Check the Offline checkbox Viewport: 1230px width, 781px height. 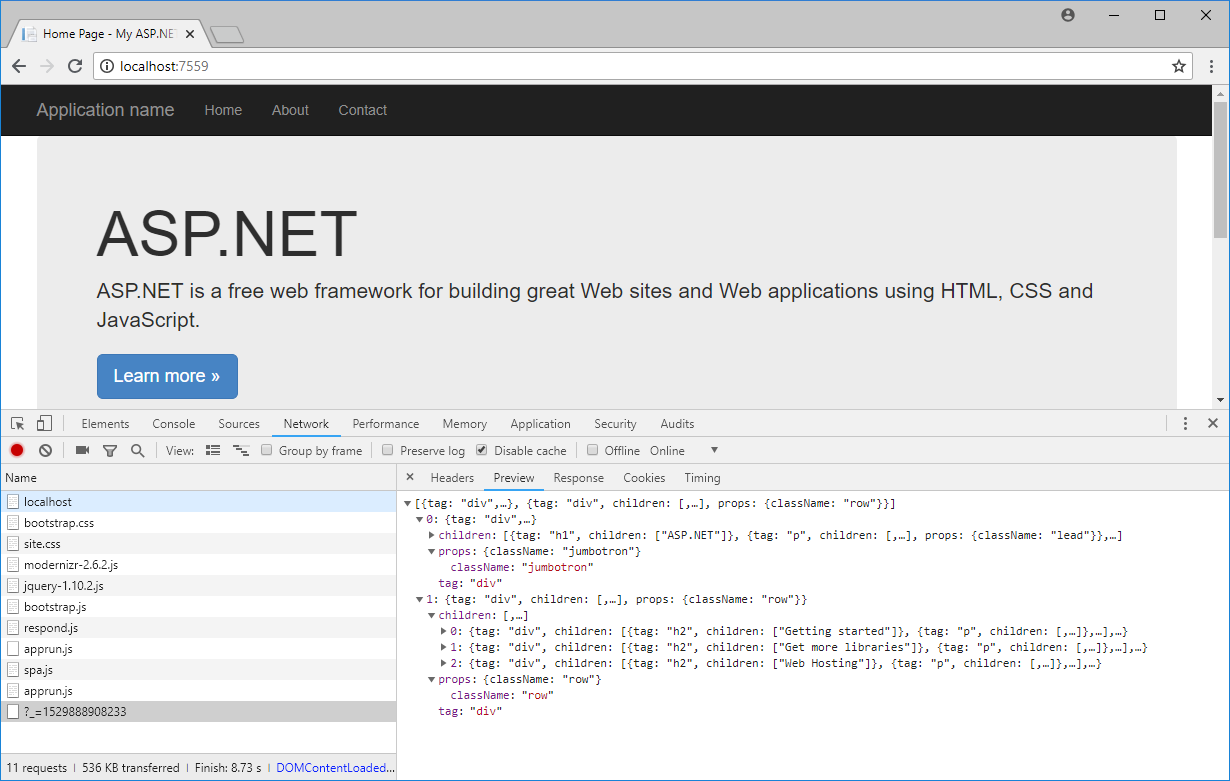click(591, 450)
